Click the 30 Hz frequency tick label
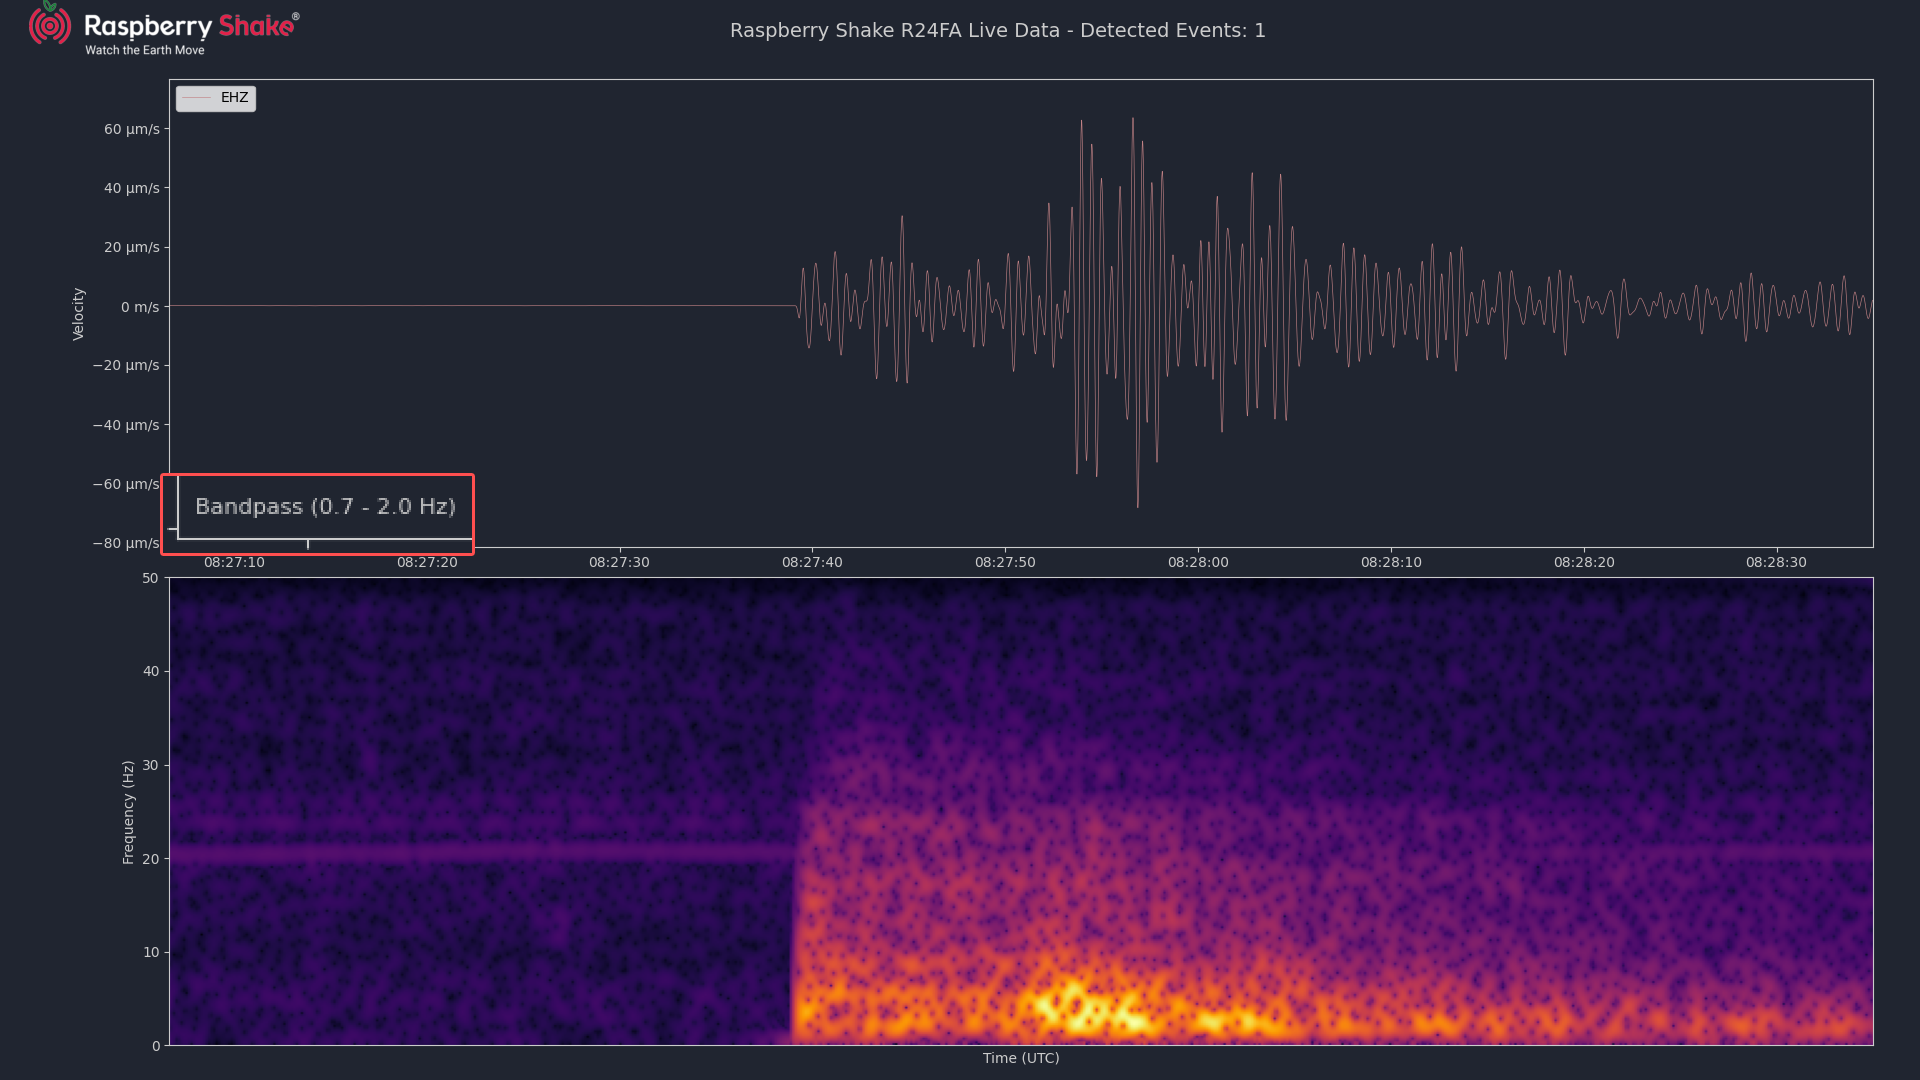 [x=150, y=765]
